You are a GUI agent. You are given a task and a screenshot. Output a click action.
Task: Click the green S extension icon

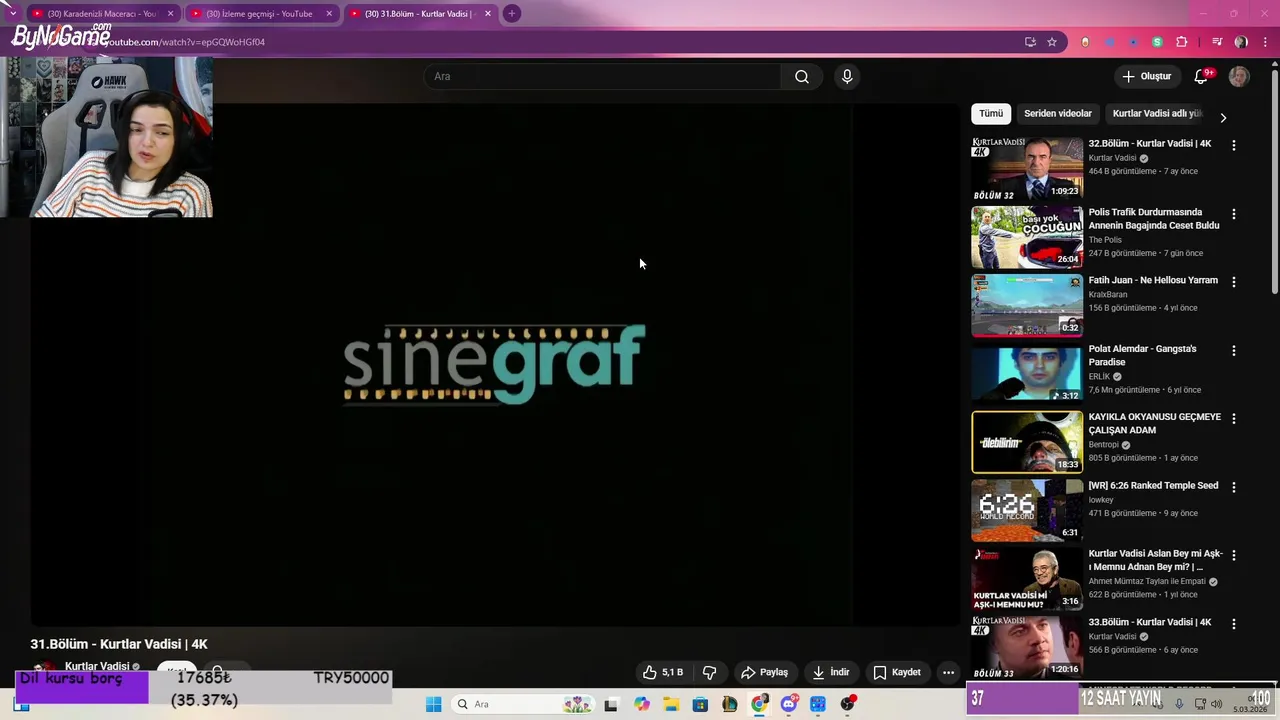pyautogui.click(x=1157, y=42)
